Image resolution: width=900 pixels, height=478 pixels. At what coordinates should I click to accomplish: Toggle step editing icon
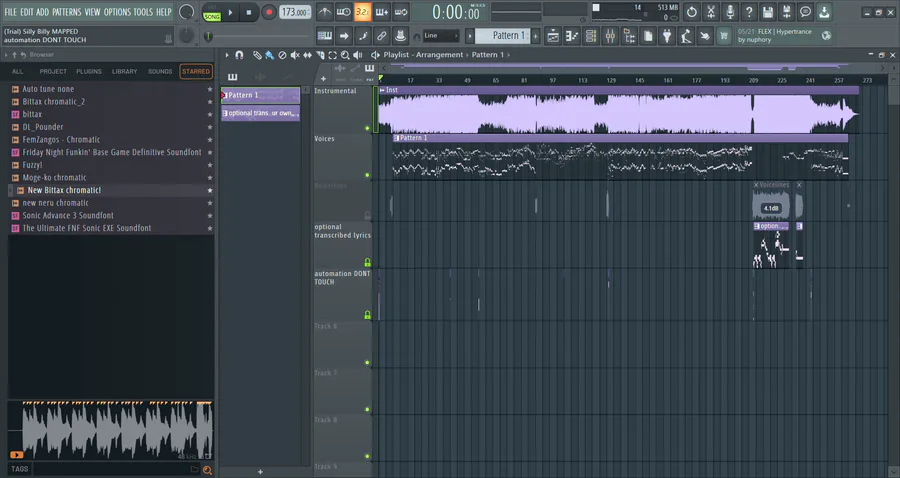pyautogui.click(x=363, y=36)
